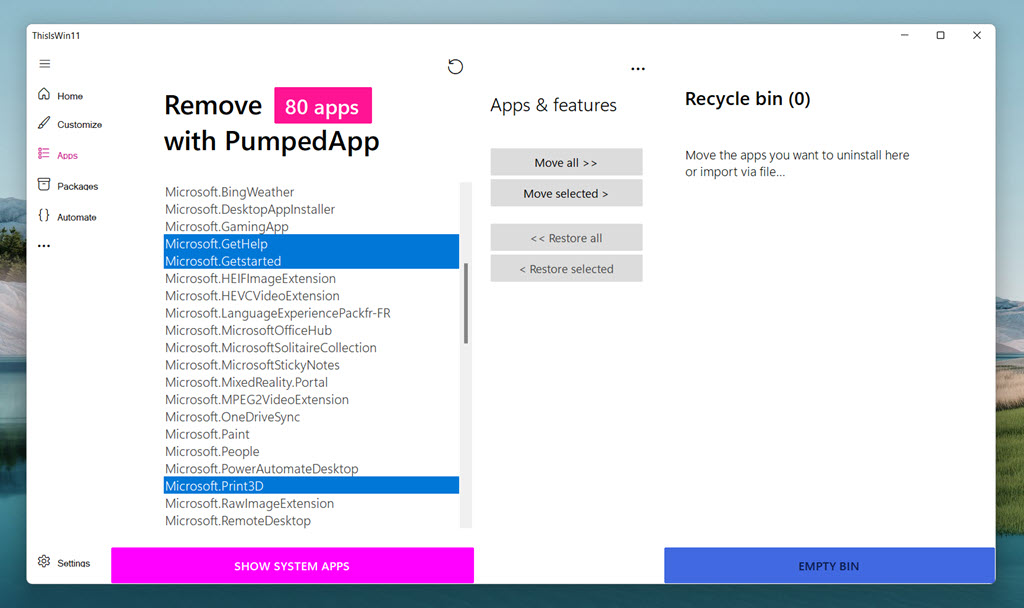Select Microsoft.DesktopAppInstaller entry
Viewport: 1024px width, 608px height.
(311, 209)
